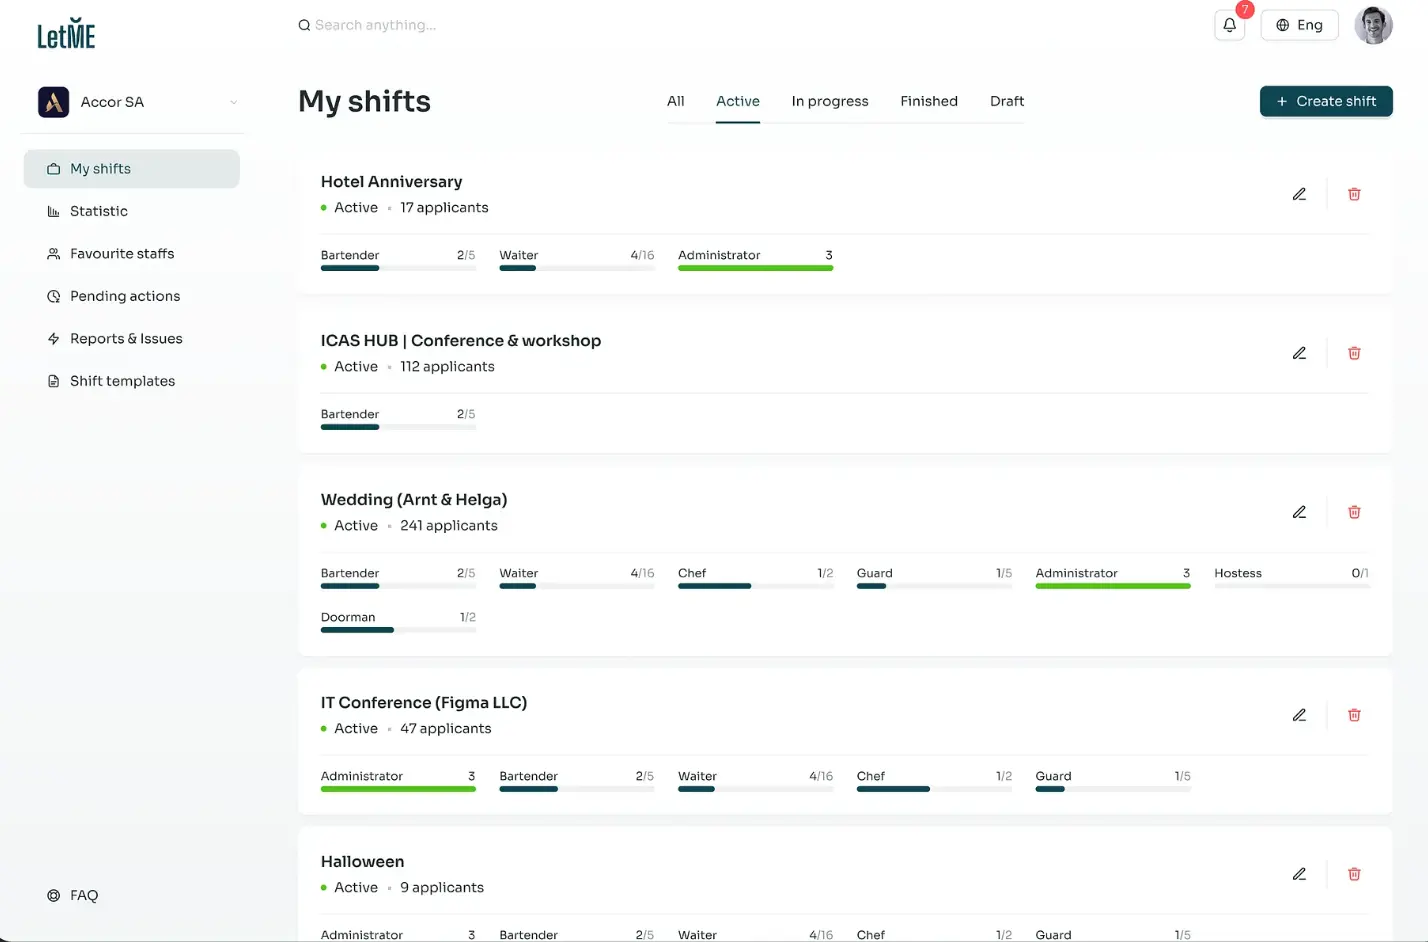Open Shift templates from sidebar
The height and width of the screenshot is (942, 1428).
click(122, 381)
